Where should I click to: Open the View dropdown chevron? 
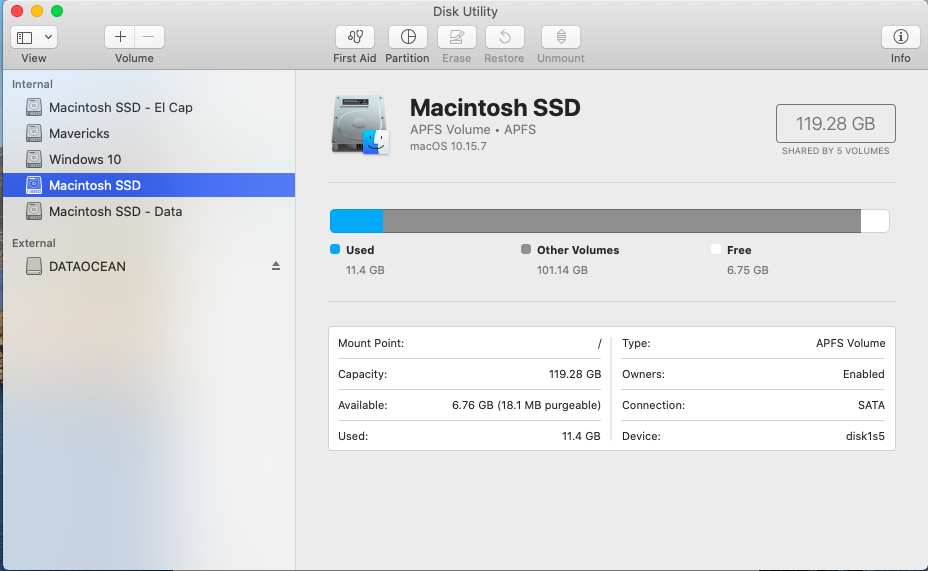pyautogui.click(x=49, y=37)
